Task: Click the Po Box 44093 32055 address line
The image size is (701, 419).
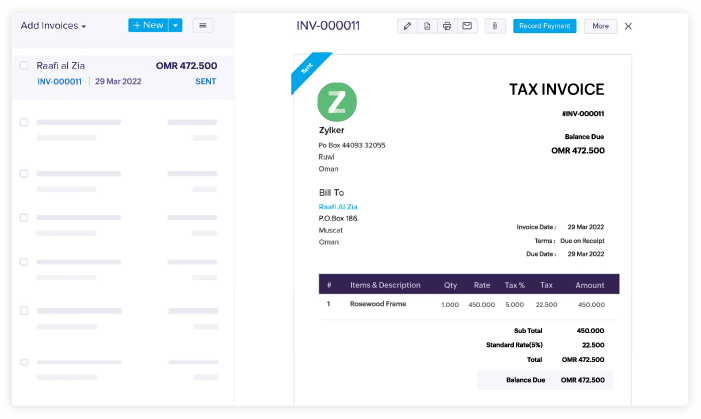Action: point(352,145)
